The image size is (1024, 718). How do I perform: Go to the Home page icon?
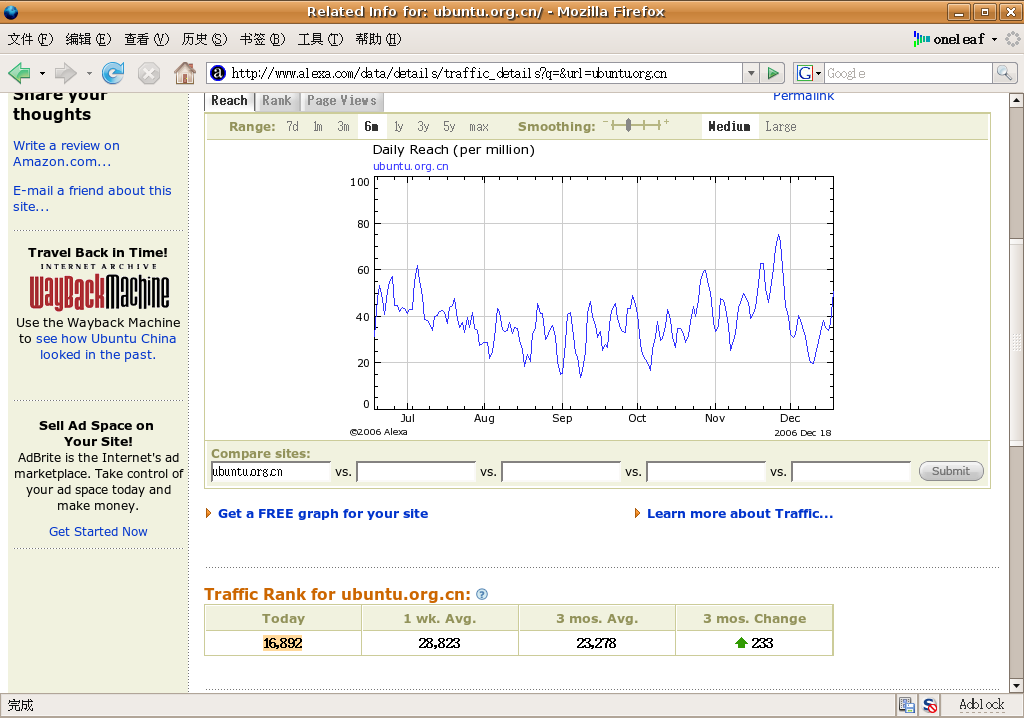(185, 73)
